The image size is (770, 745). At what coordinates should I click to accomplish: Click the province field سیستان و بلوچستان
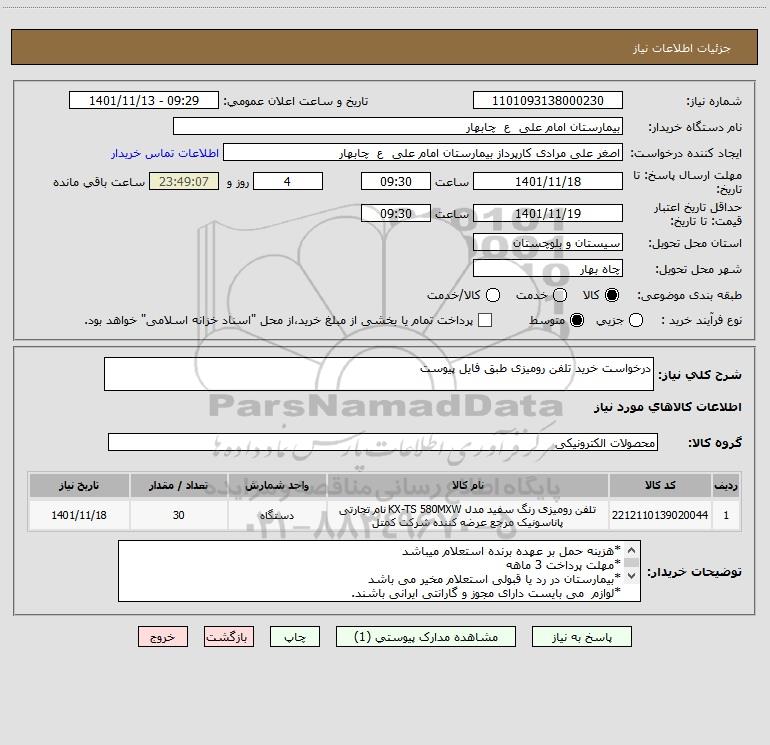coord(548,243)
